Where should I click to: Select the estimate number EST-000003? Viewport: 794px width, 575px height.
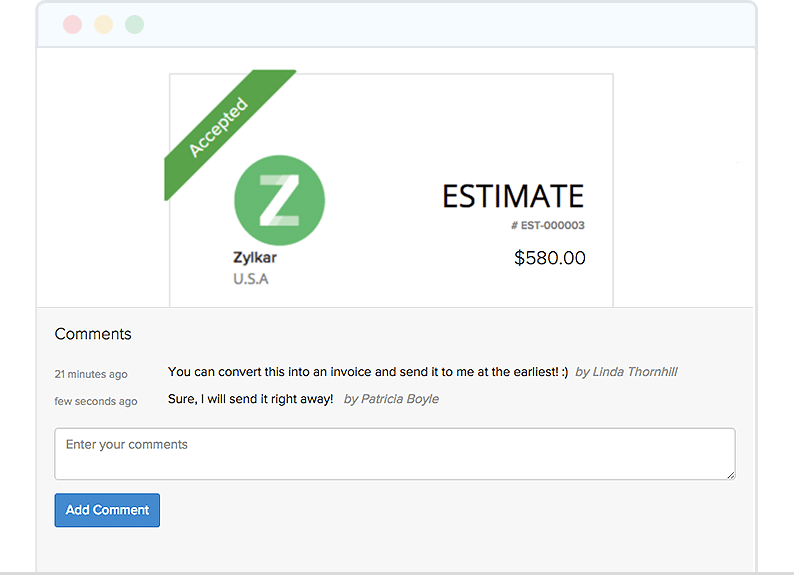[548, 226]
